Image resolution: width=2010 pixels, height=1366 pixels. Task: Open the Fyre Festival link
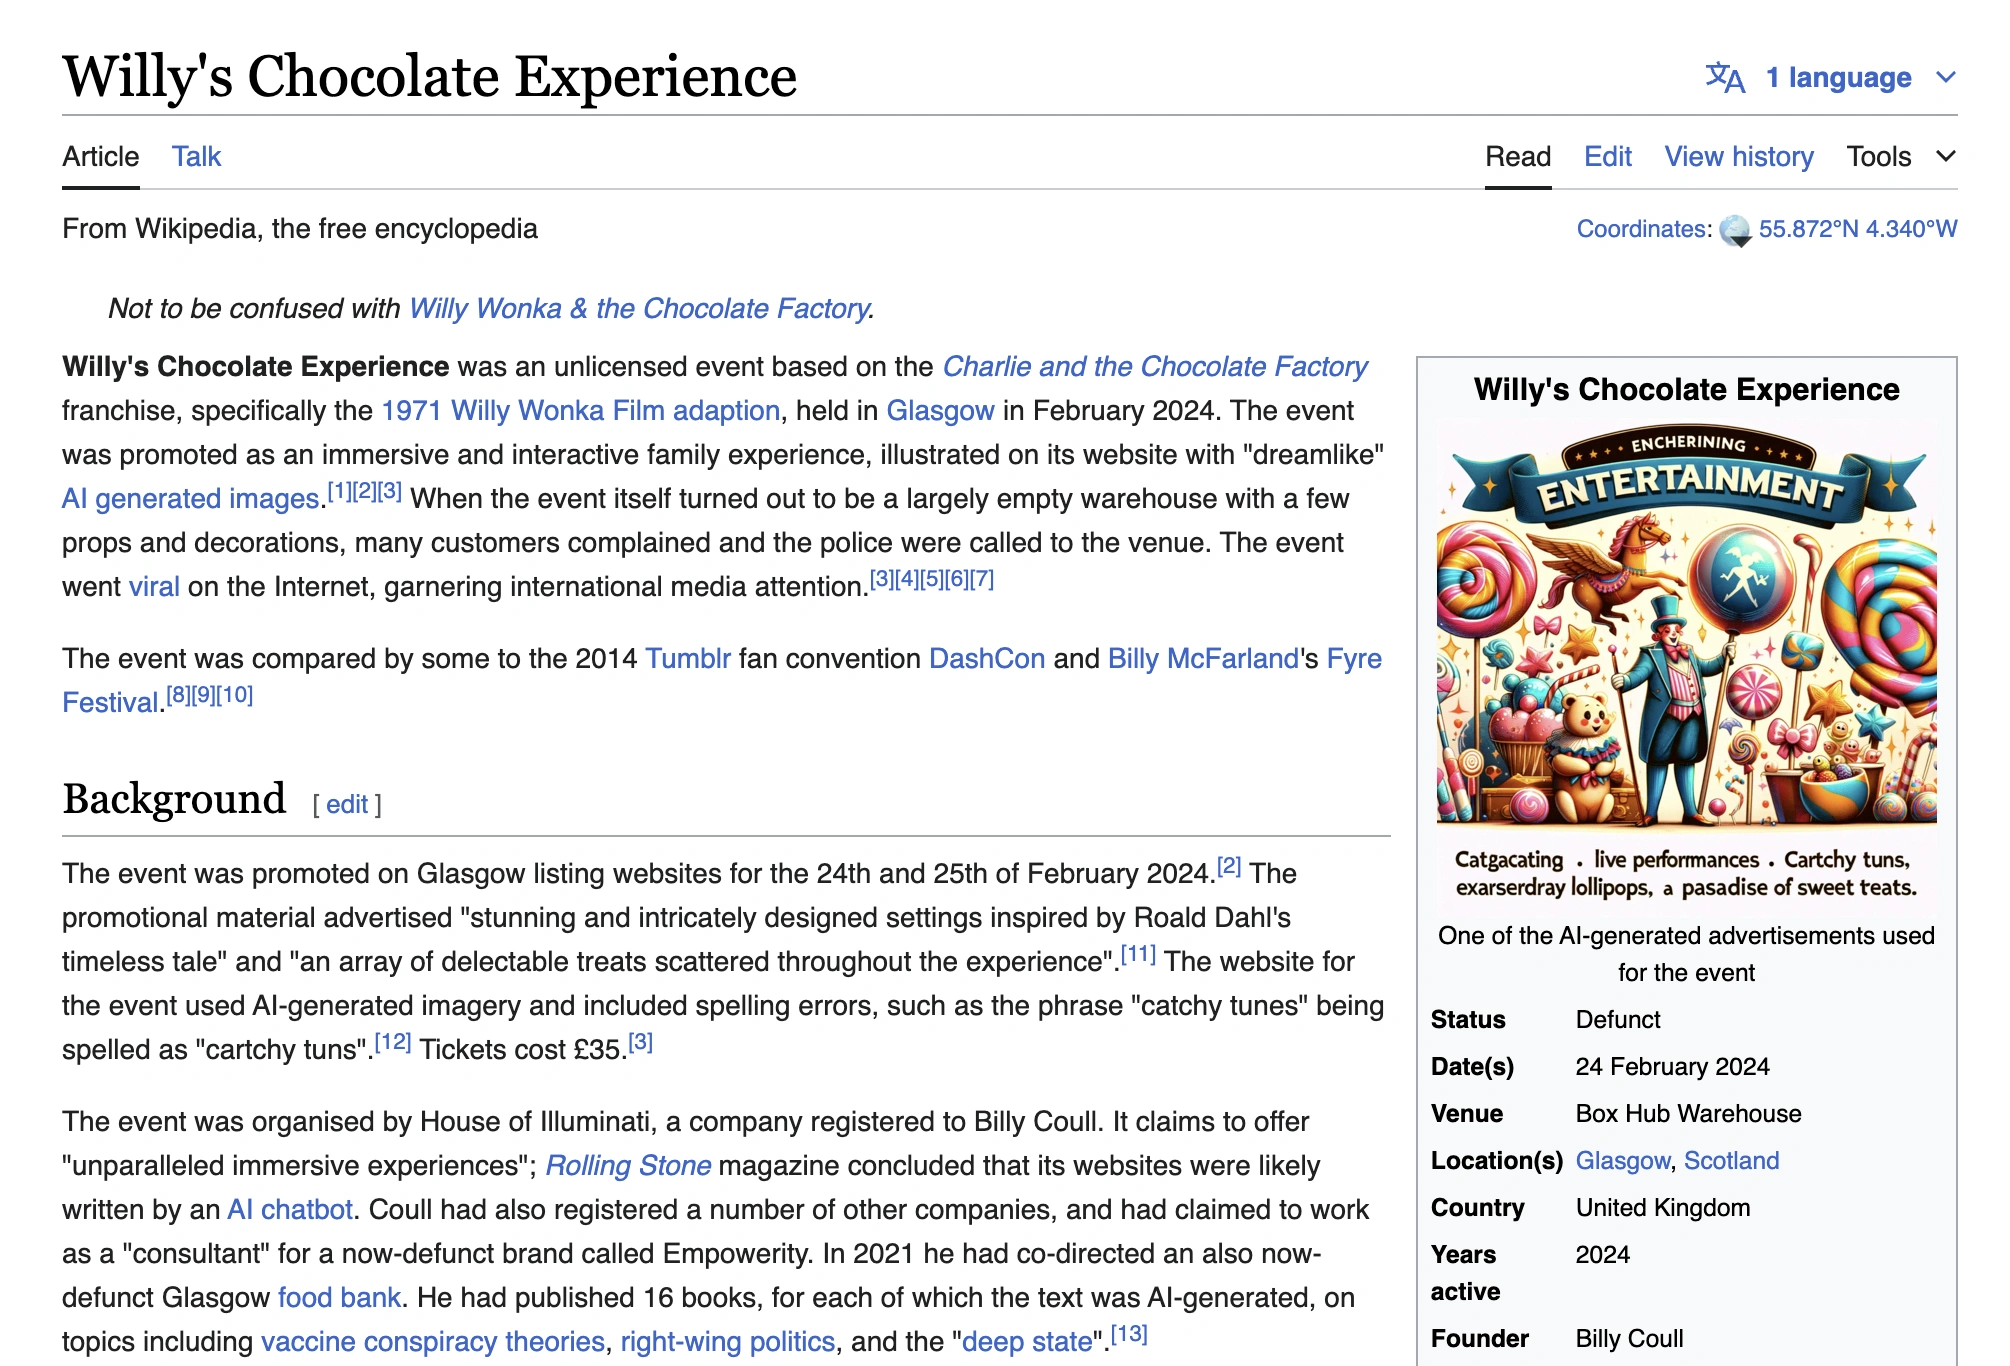click(x=1354, y=658)
